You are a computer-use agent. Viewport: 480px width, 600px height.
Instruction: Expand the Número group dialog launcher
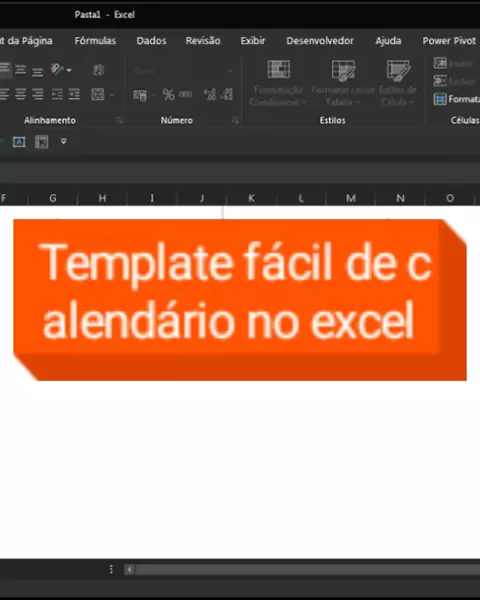(235, 121)
